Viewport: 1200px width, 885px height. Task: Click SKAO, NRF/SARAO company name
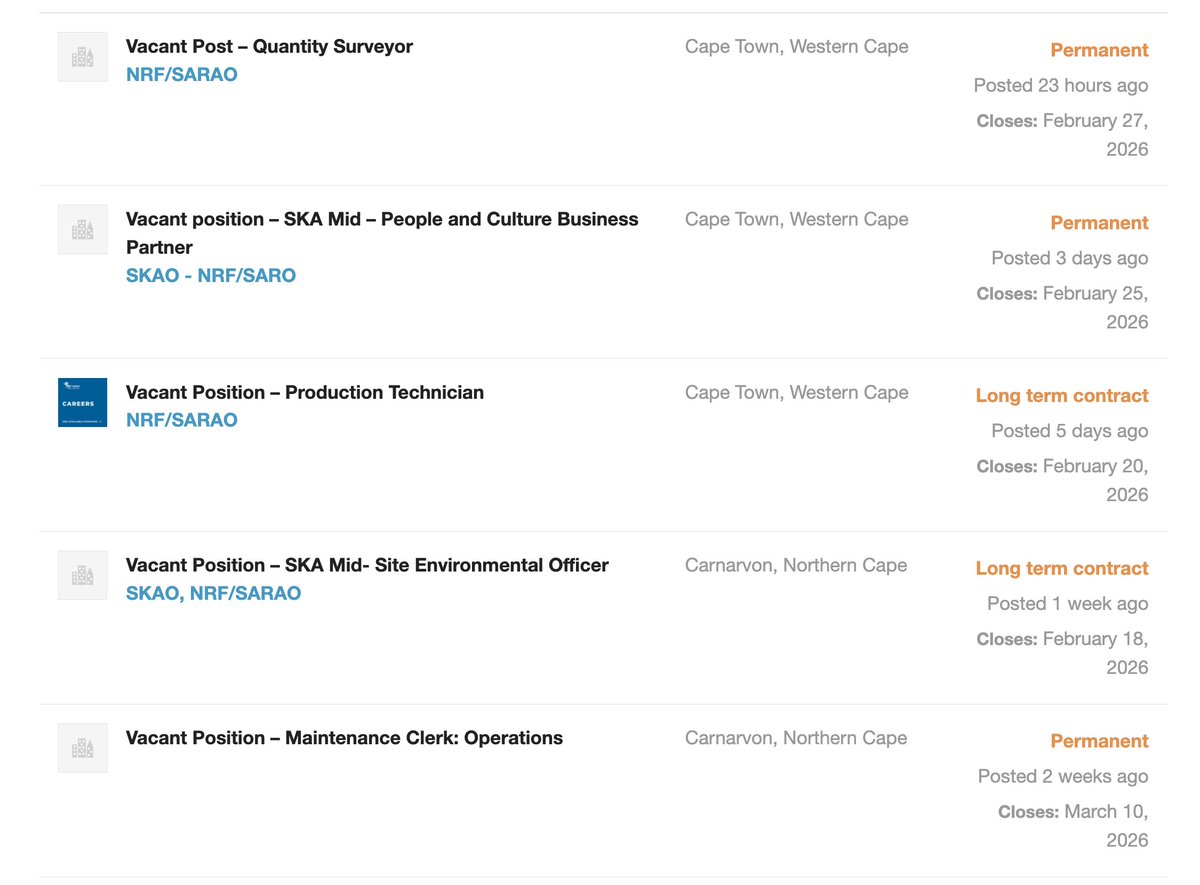point(213,594)
